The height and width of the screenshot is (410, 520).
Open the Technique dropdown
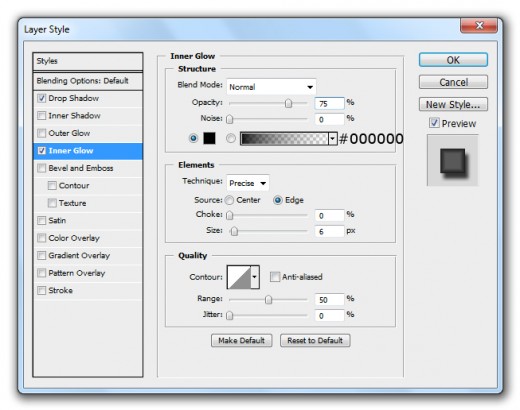248,183
